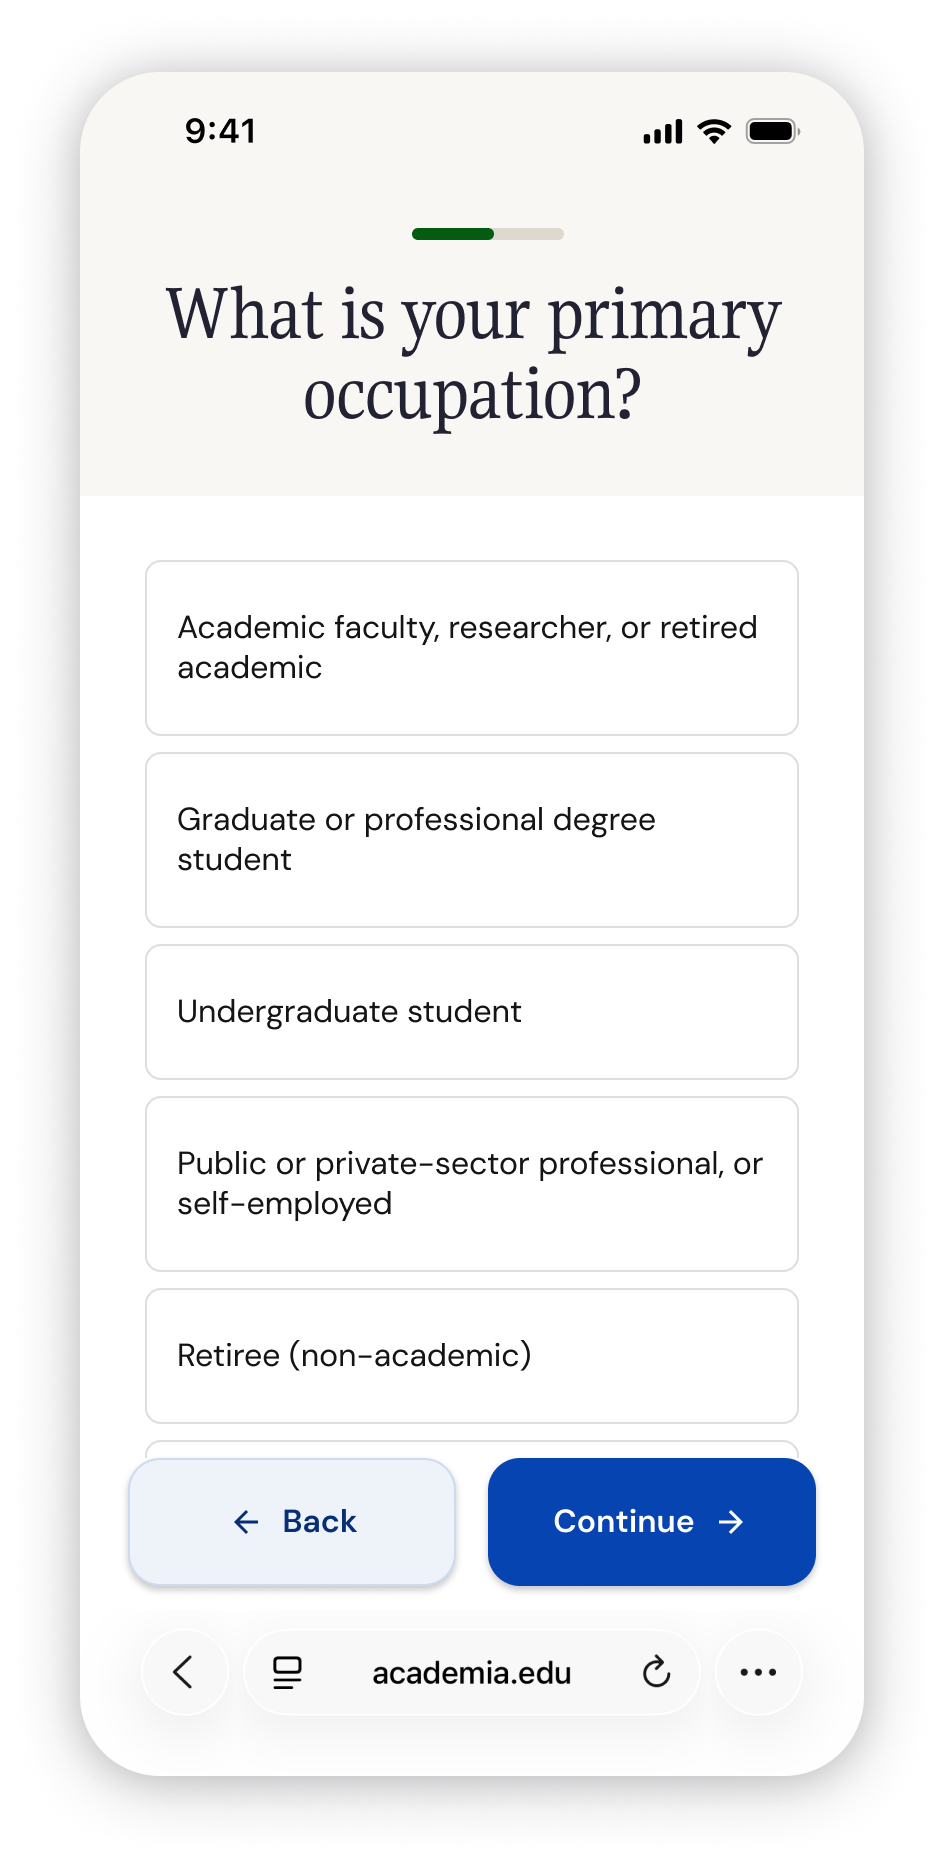This screenshot has height=1864, width=944.
Task: Tap the 9:41 clock in status bar
Action: [x=221, y=131]
